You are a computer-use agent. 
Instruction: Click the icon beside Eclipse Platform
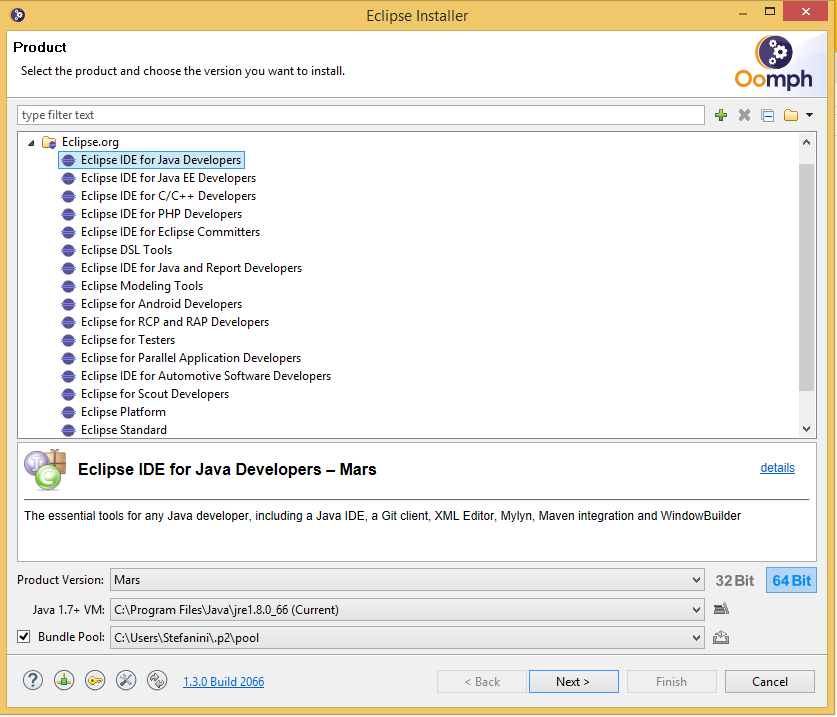pyautogui.click(x=68, y=413)
